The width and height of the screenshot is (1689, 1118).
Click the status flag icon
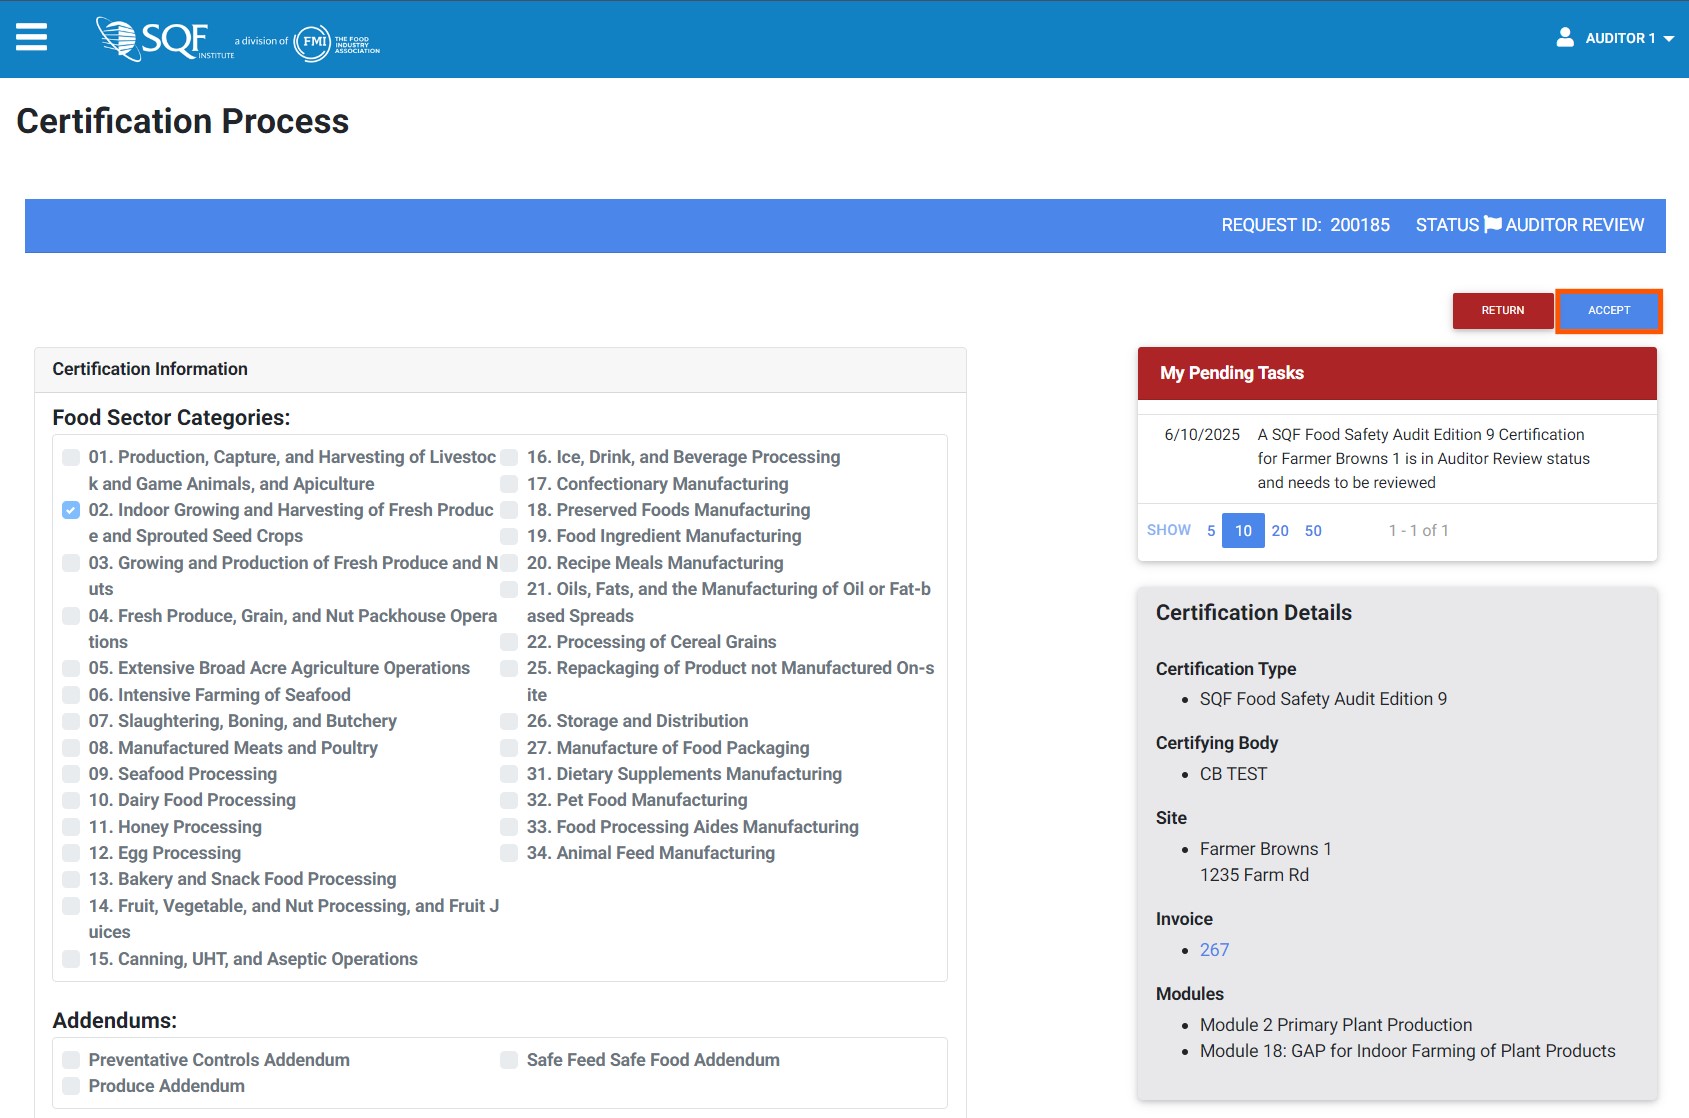click(x=1492, y=225)
